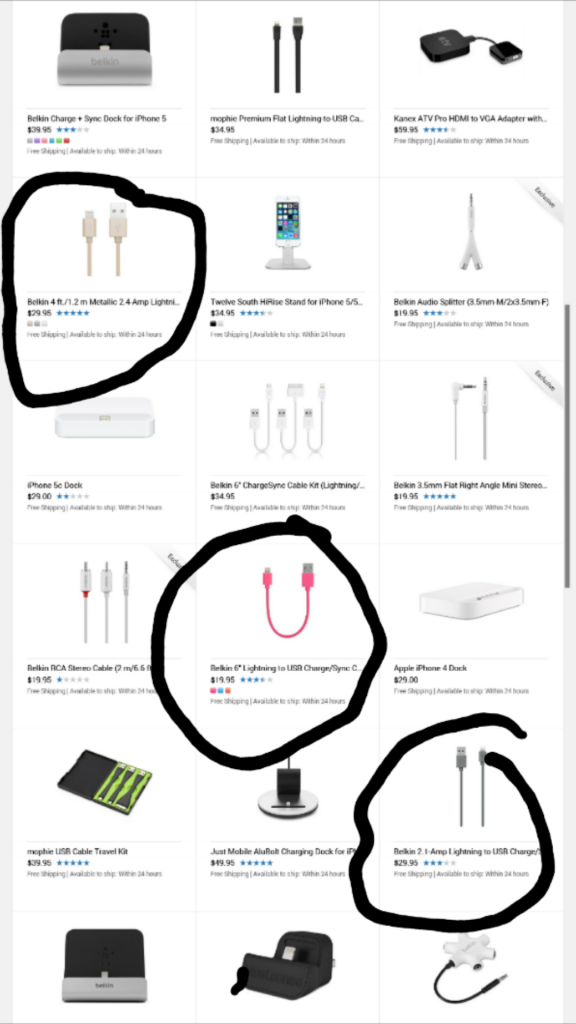The width and height of the screenshot is (576, 1024).
Task: Open the Belkin Audio Splitter product link
Action: (x=471, y=302)
